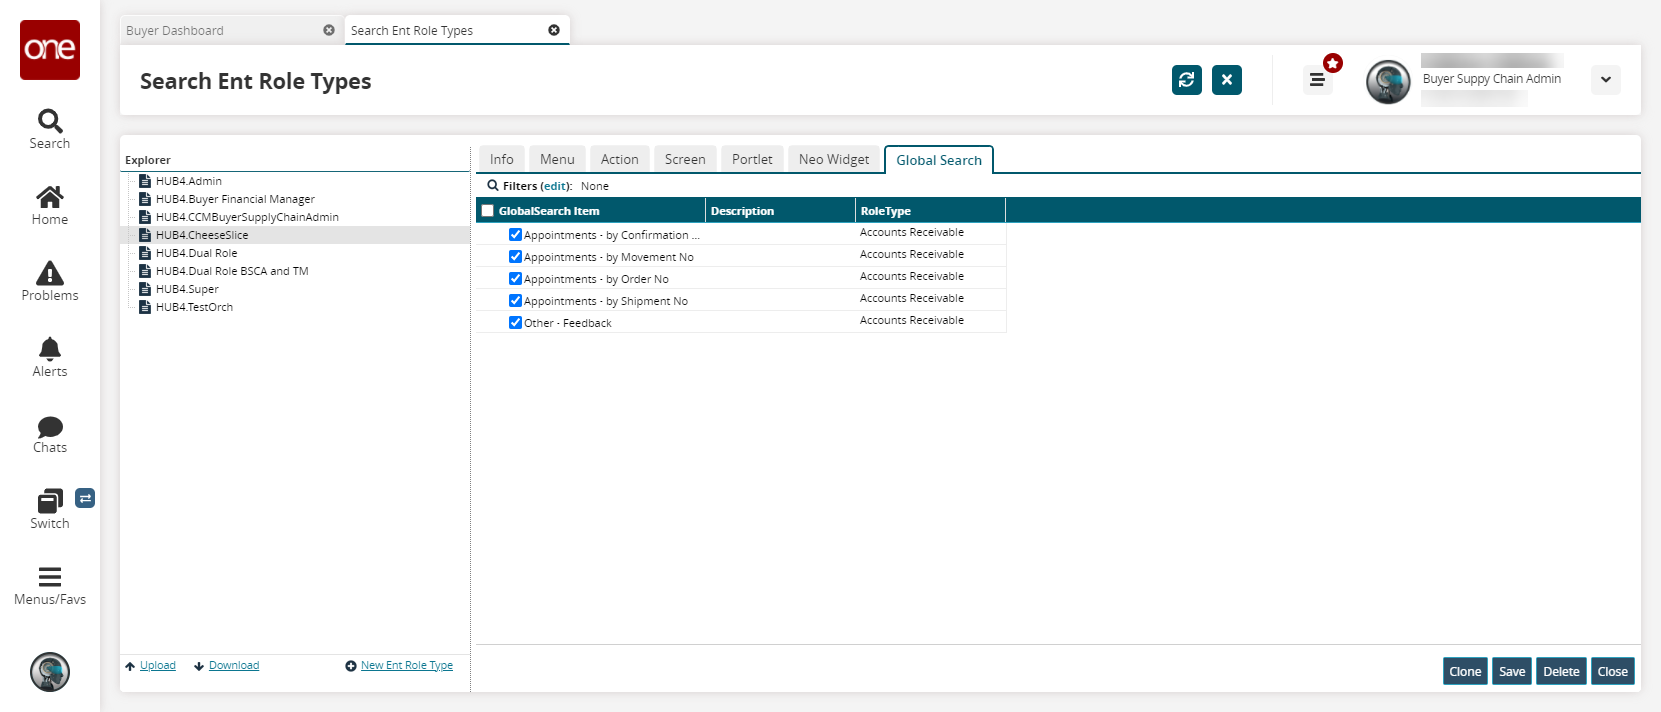Open the Search icon in sidebar

coord(49,129)
